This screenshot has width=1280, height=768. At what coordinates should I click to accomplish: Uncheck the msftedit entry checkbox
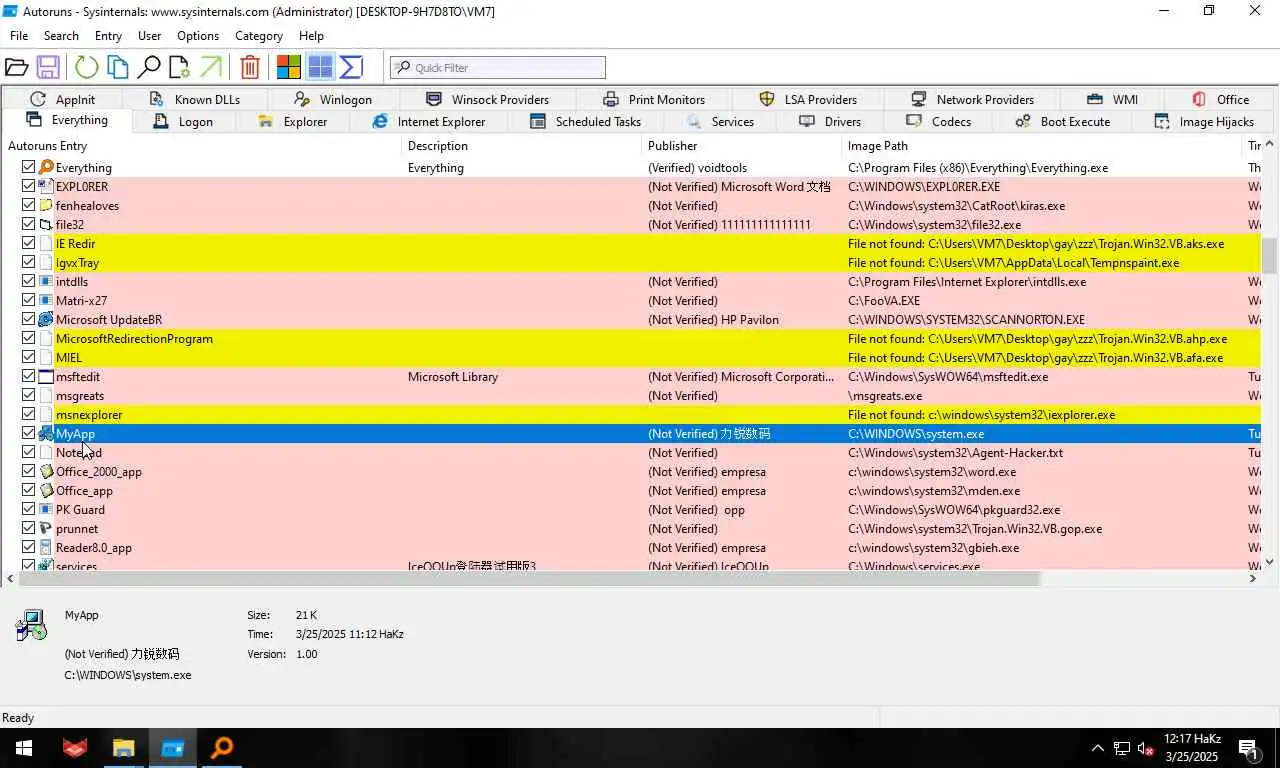pos(28,377)
